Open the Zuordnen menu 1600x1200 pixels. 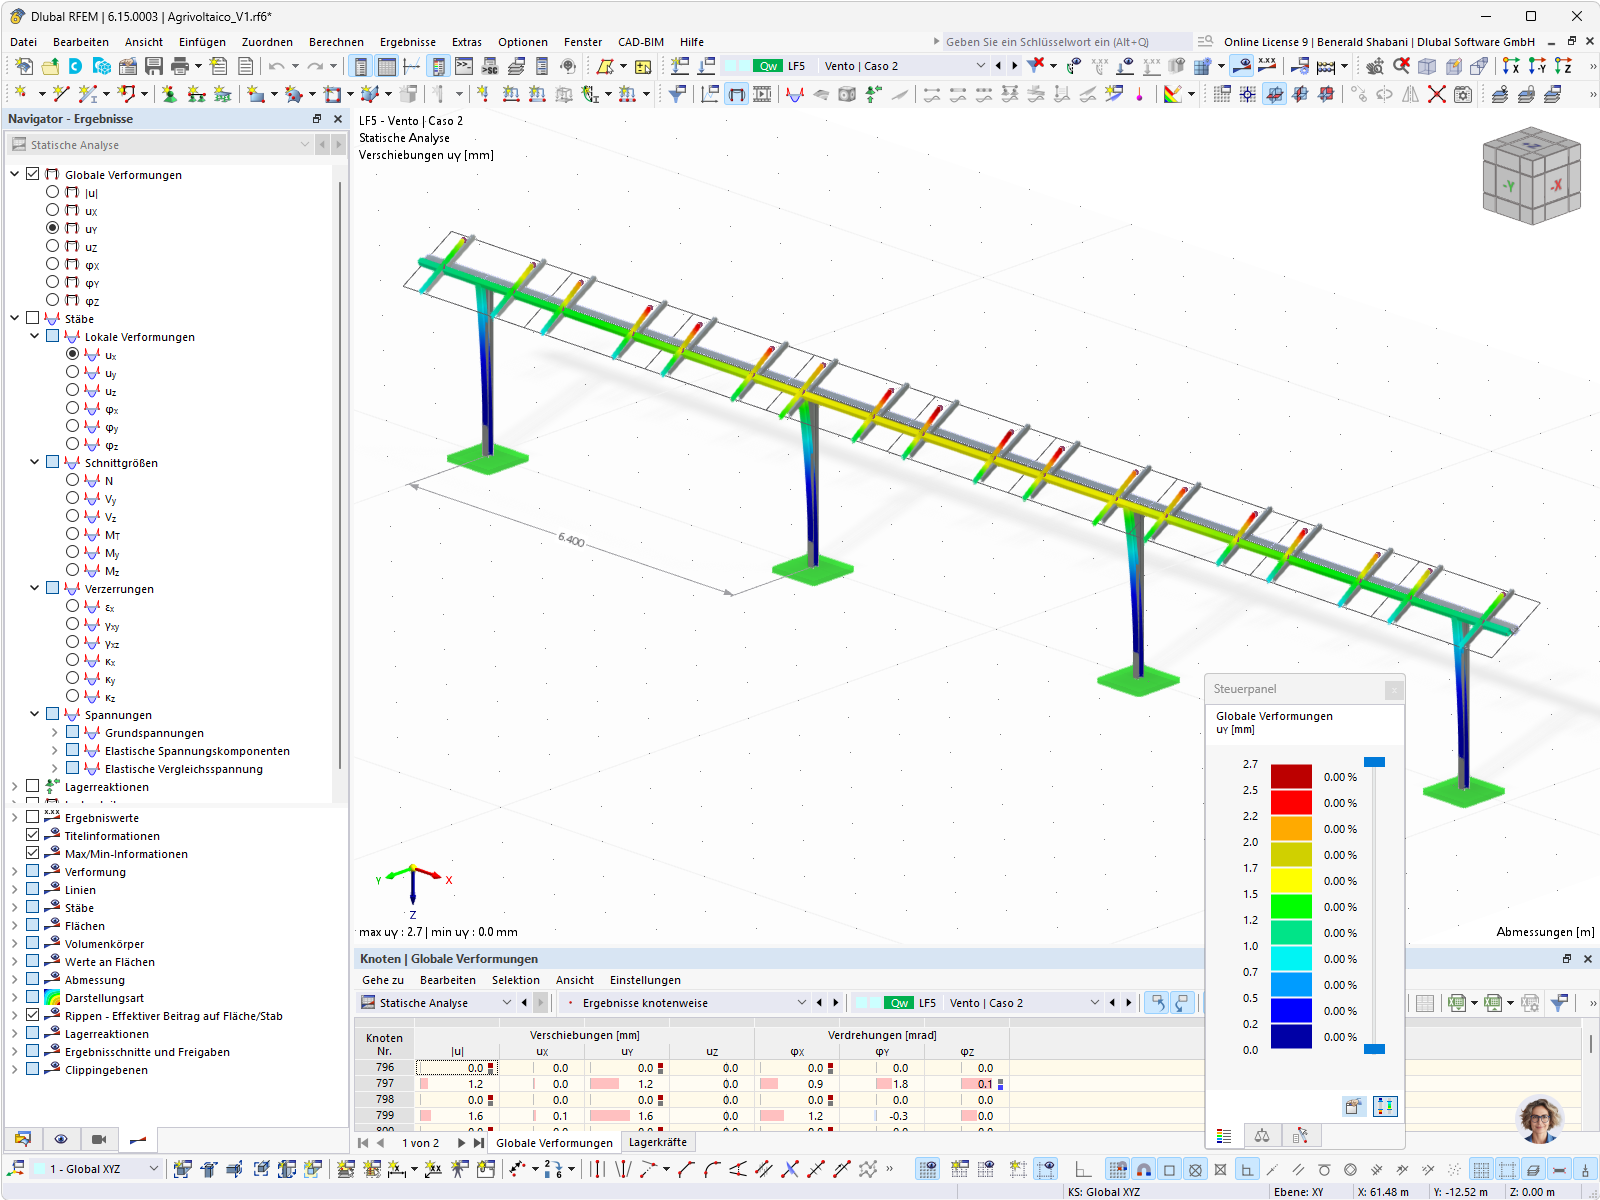(267, 42)
